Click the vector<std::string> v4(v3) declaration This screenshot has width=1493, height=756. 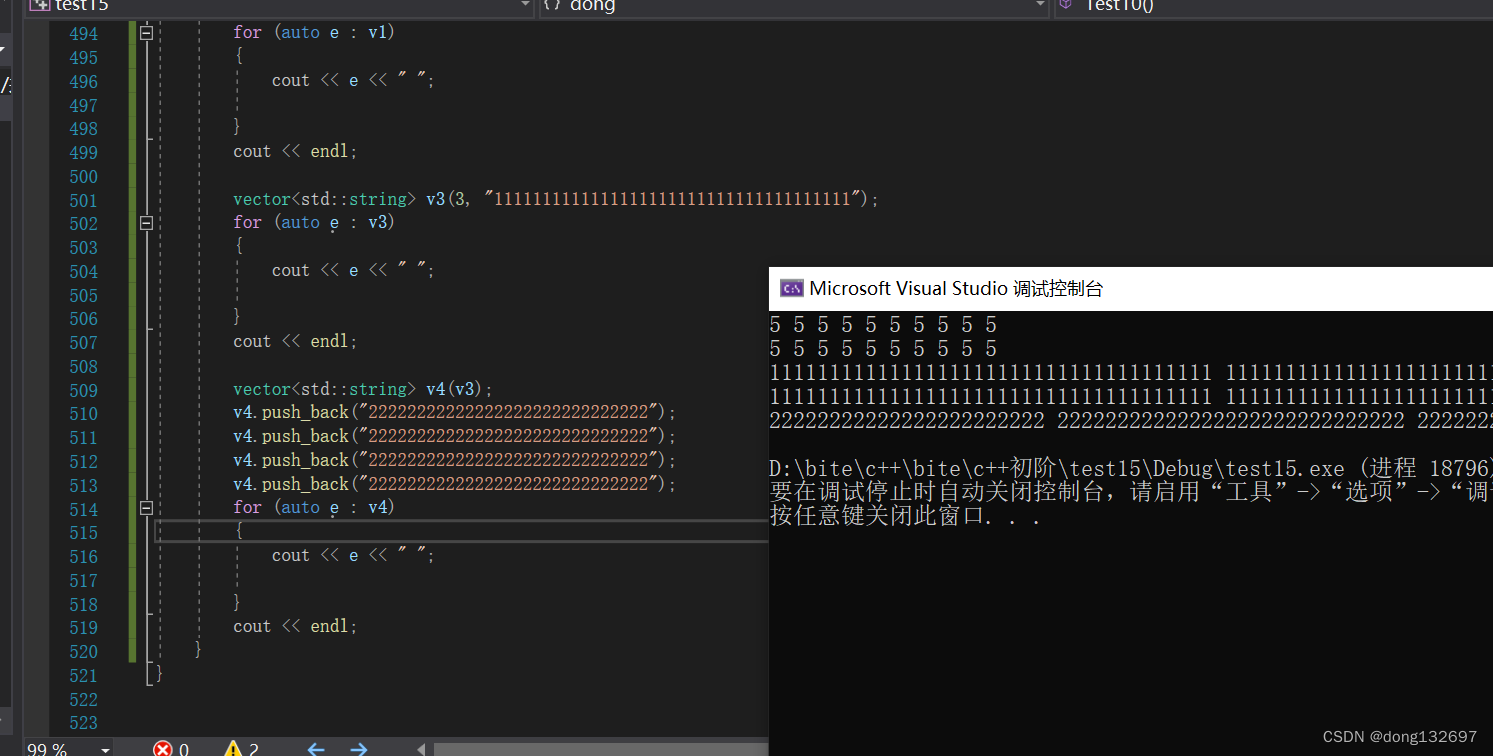tap(363, 389)
